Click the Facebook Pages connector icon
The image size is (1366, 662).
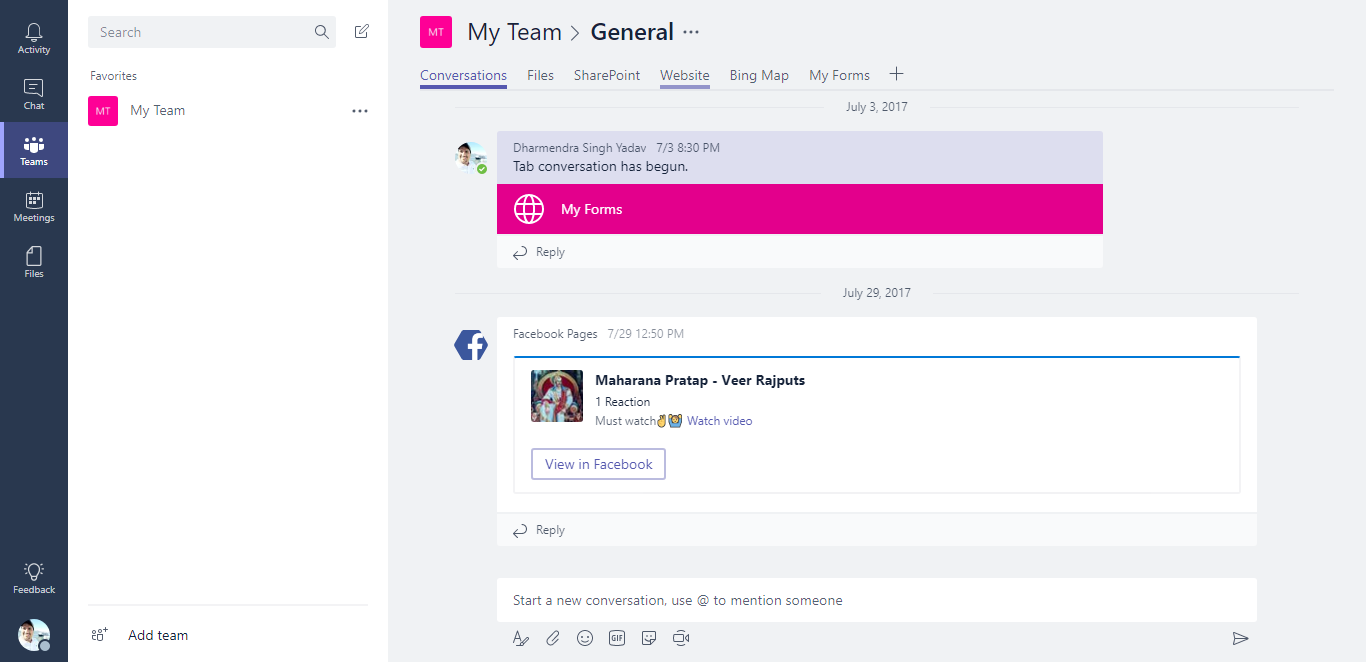tap(471, 345)
